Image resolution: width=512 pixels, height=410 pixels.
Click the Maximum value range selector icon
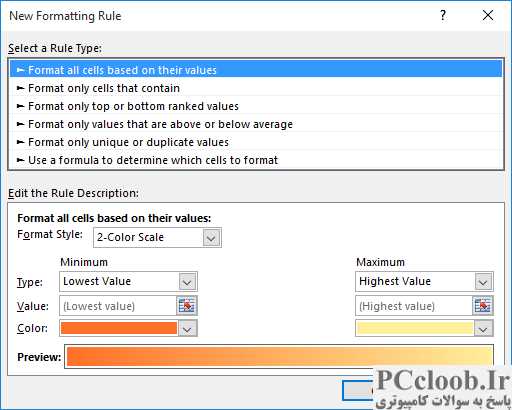pyautogui.click(x=483, y=305)
